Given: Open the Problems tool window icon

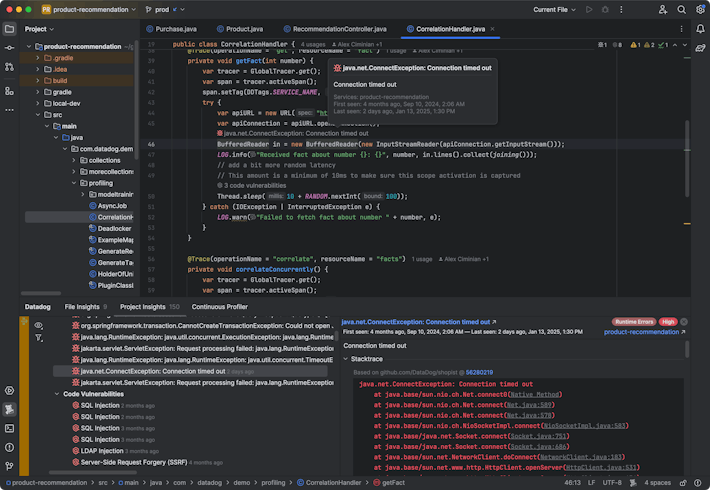Looking at the screenshot, I should click(9, 447).
